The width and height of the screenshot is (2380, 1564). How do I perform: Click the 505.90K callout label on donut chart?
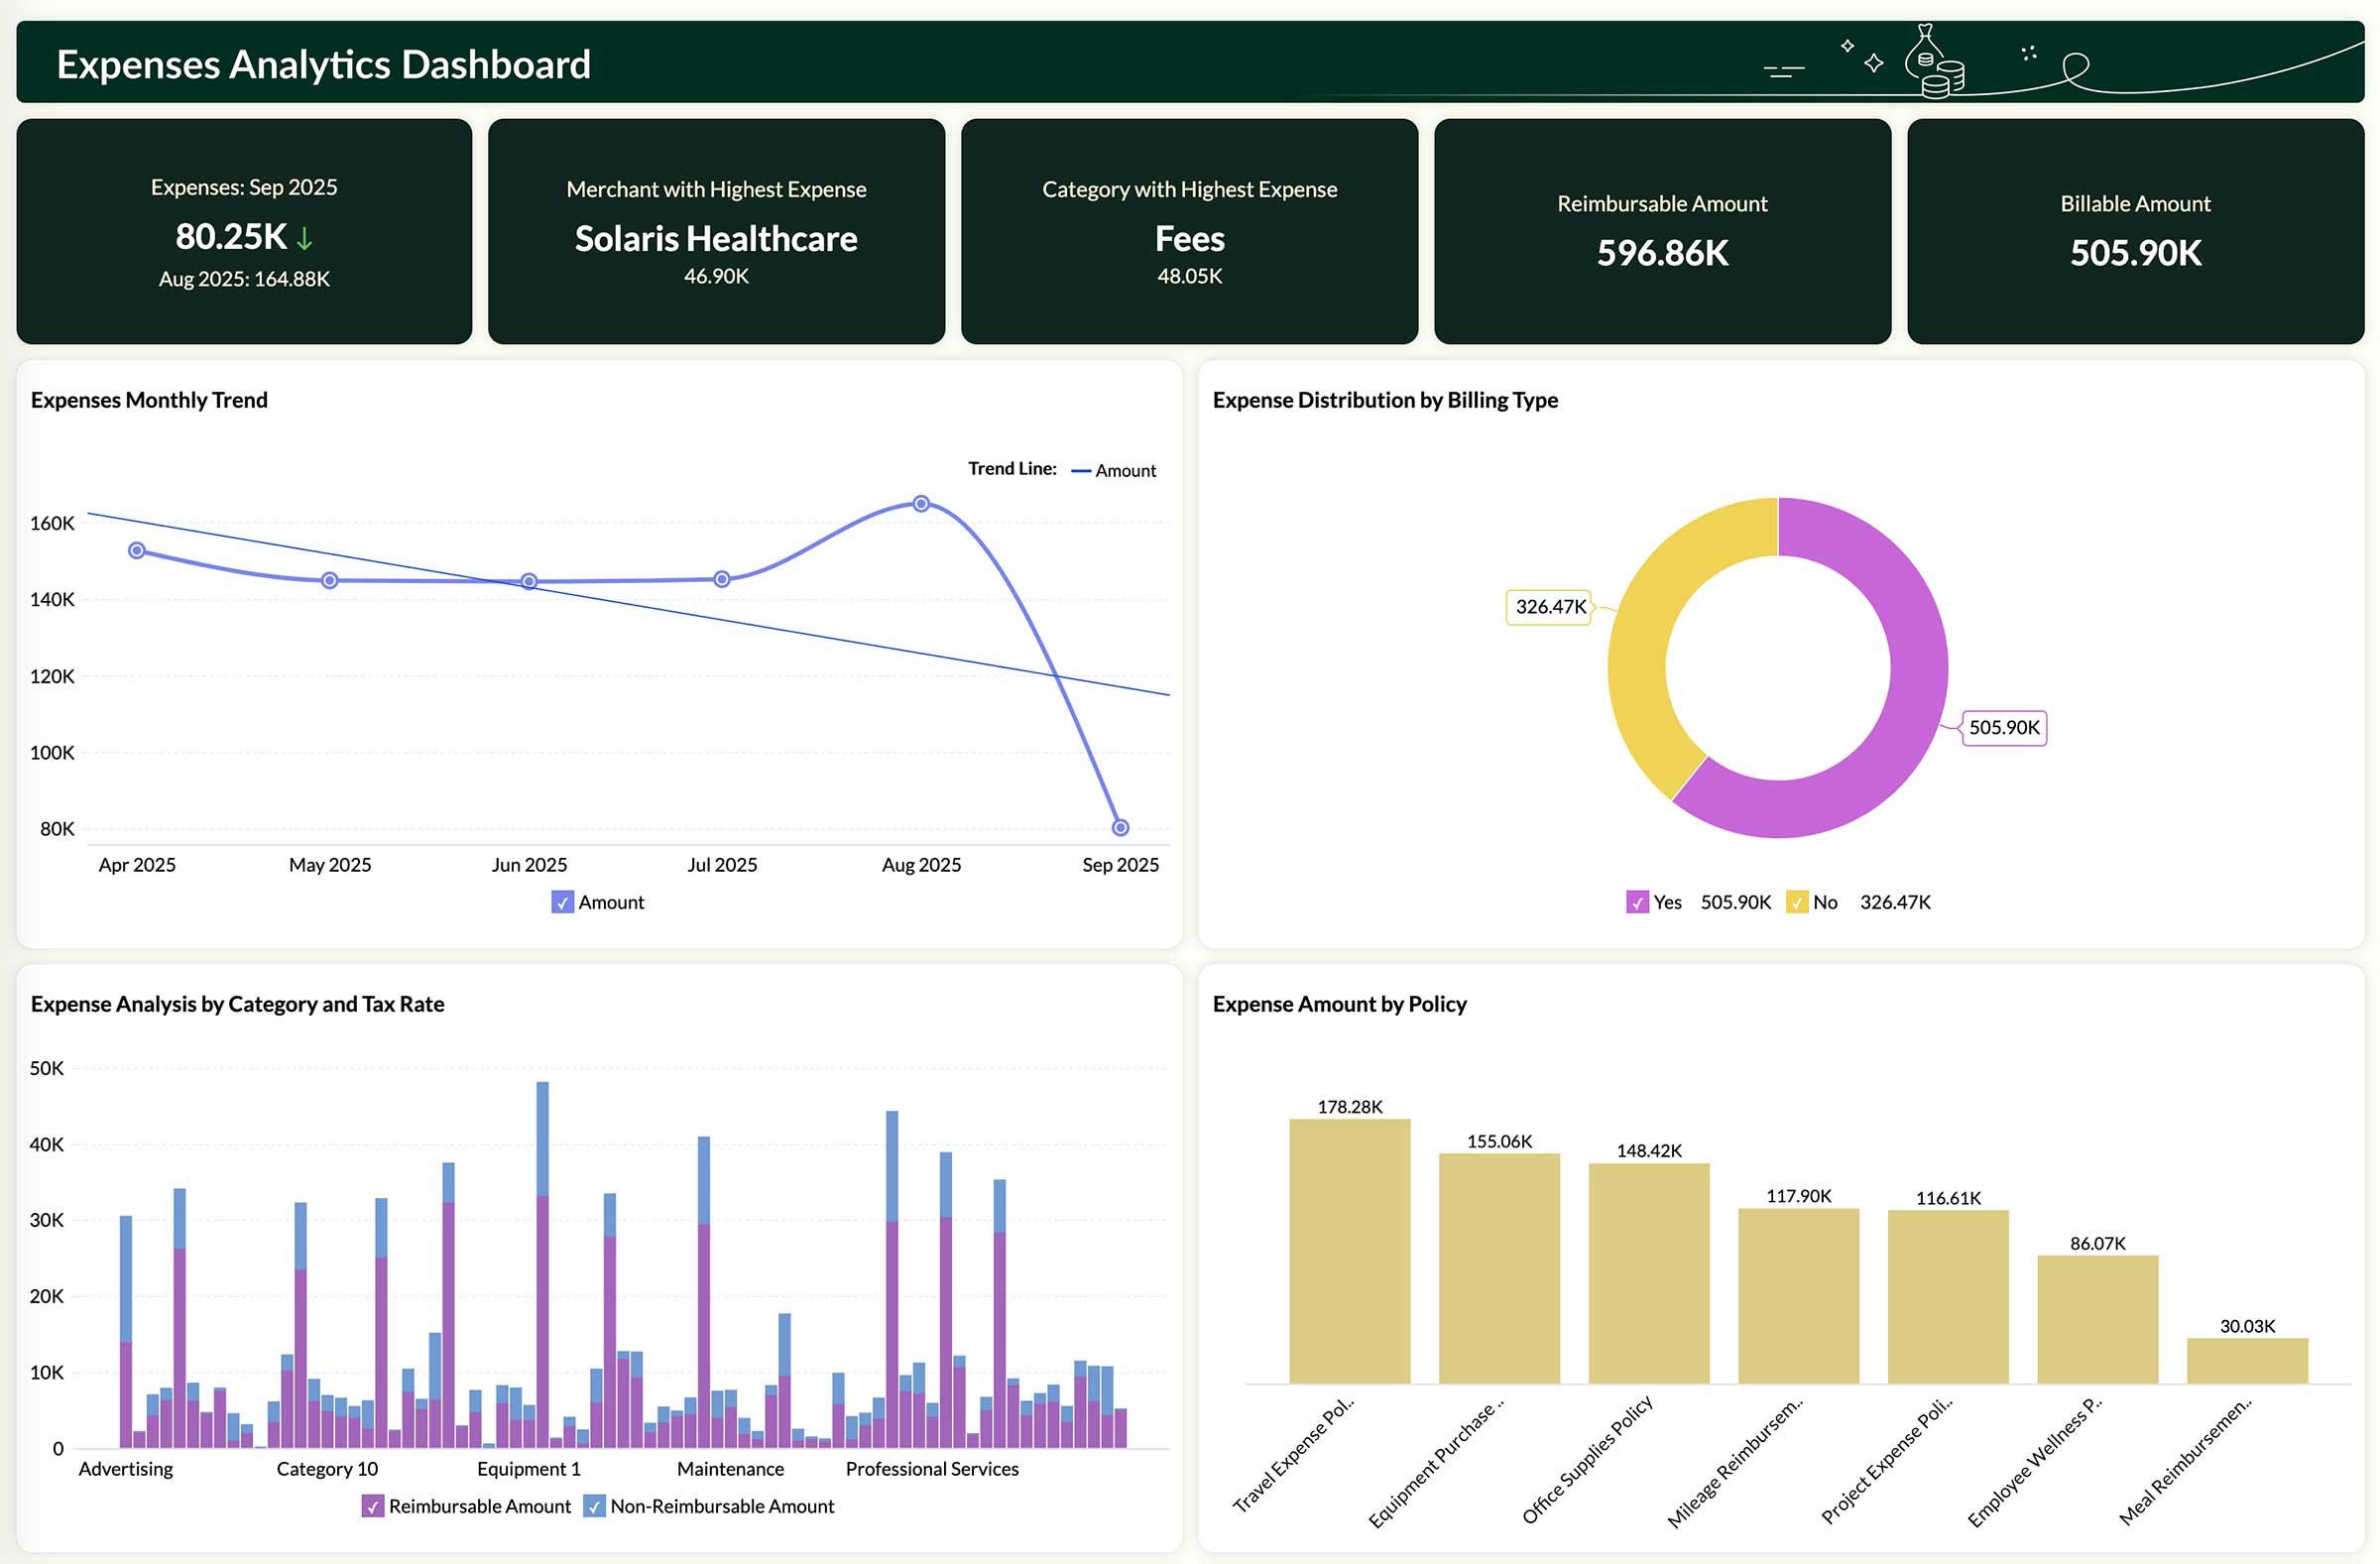(2003, 728)
